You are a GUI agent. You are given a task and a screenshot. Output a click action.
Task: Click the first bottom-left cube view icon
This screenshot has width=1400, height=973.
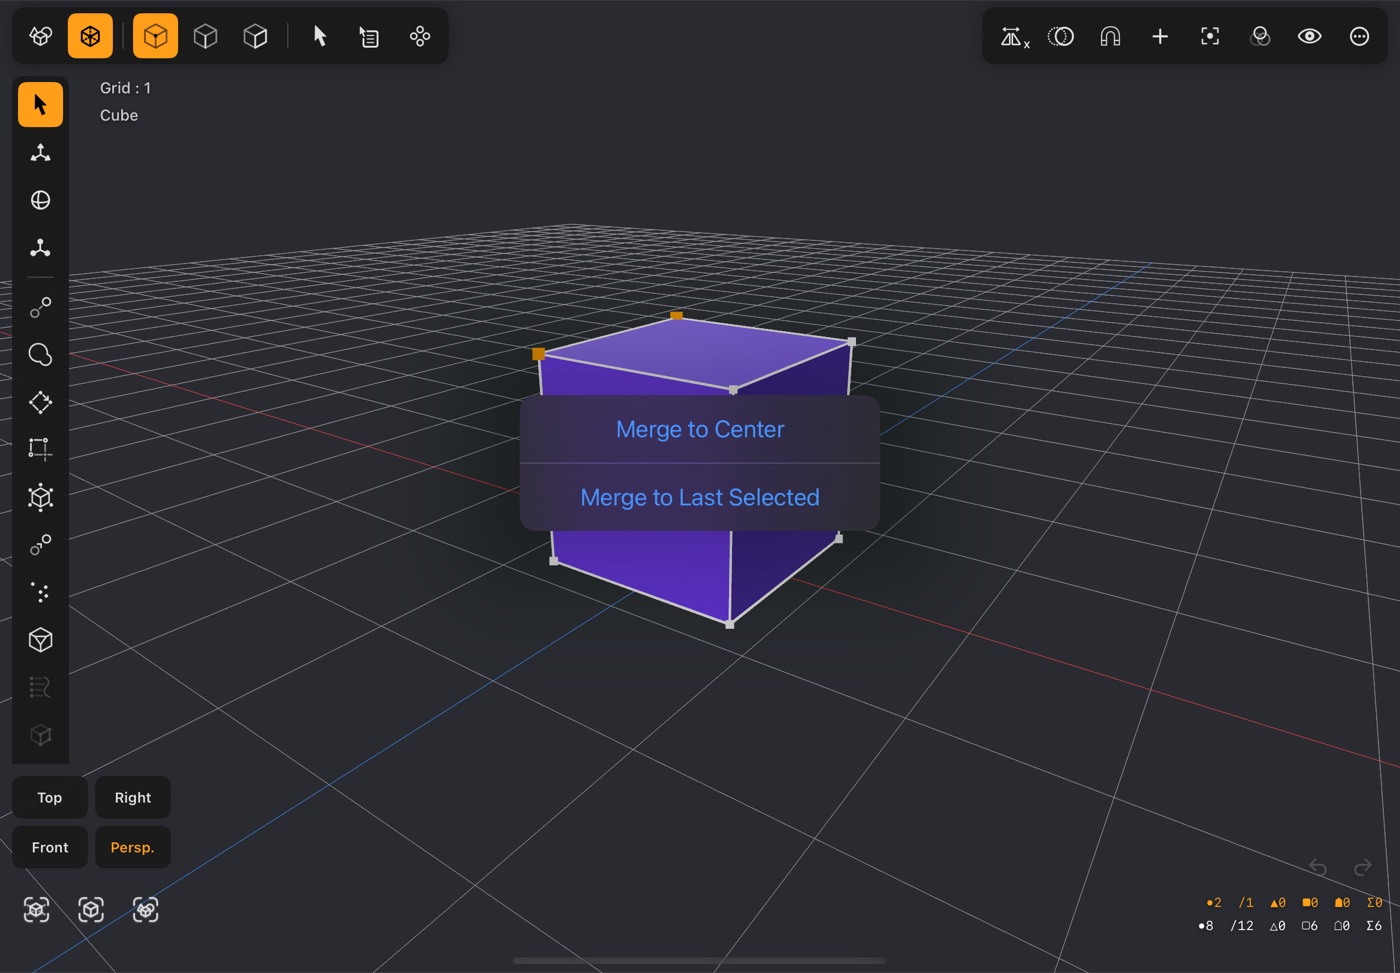click(37, 909)
